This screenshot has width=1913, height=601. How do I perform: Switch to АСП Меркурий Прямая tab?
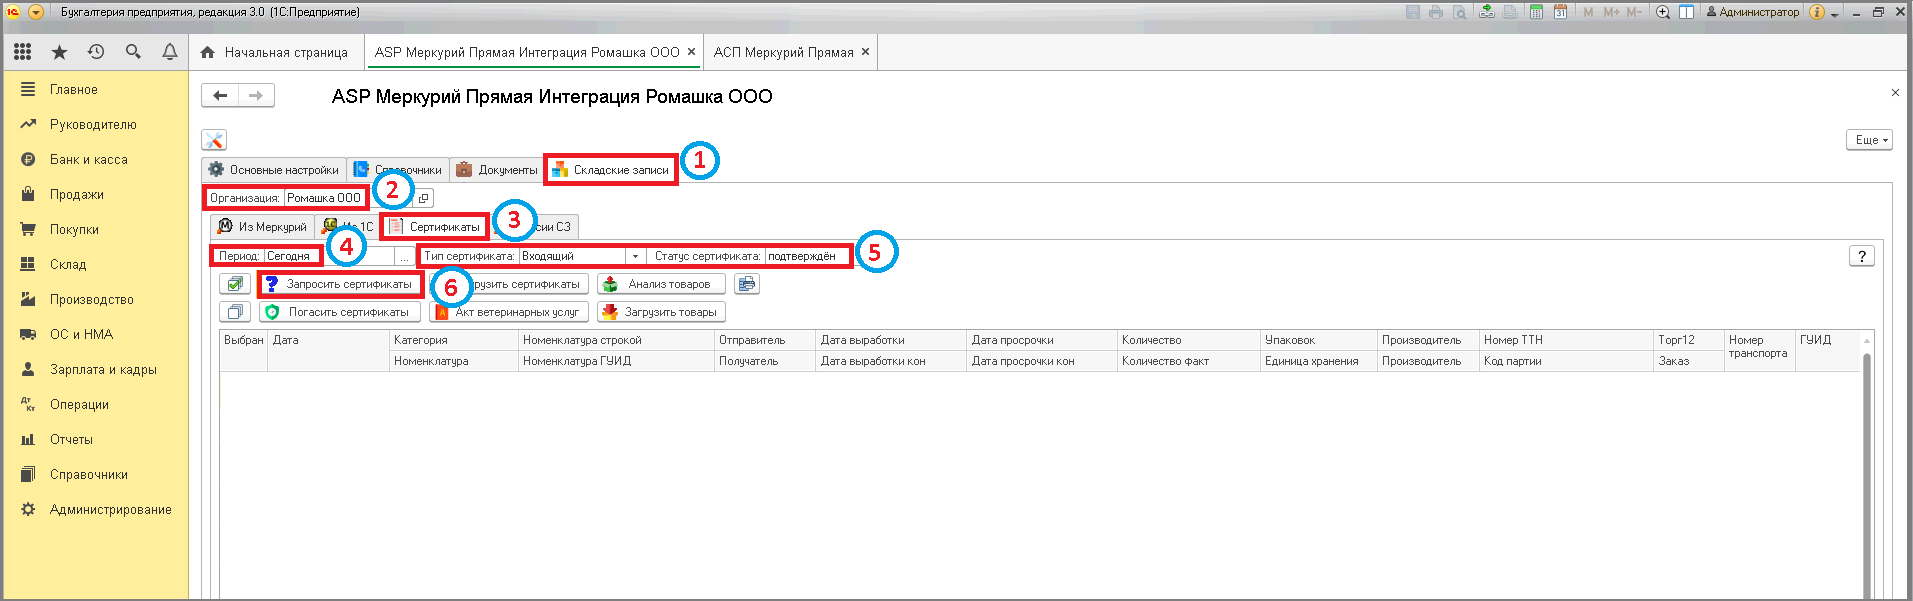[784, 52]
